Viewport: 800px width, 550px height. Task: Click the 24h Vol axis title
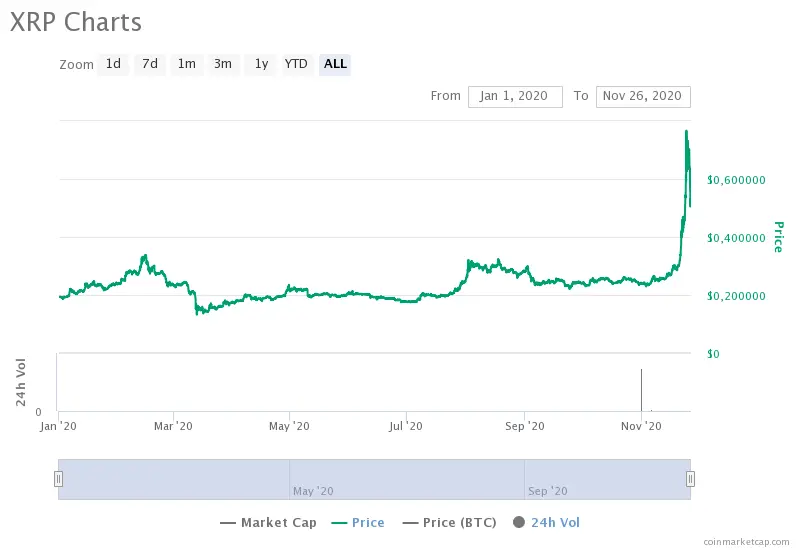(20, 382)
